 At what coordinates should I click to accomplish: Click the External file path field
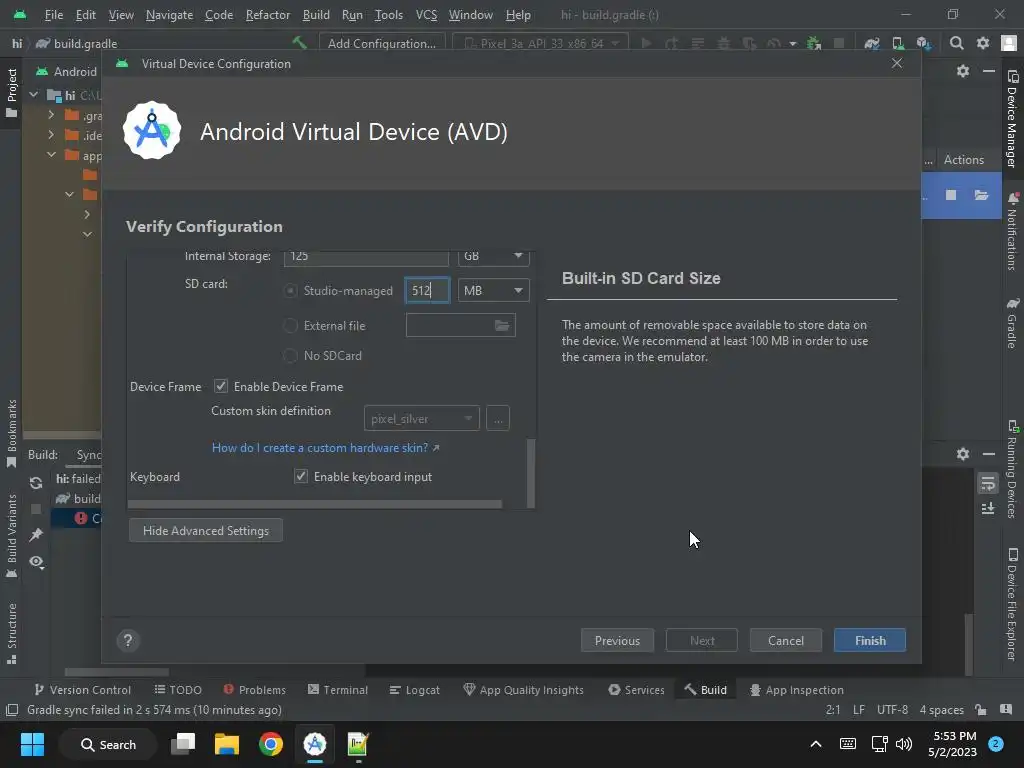(460, 325)
